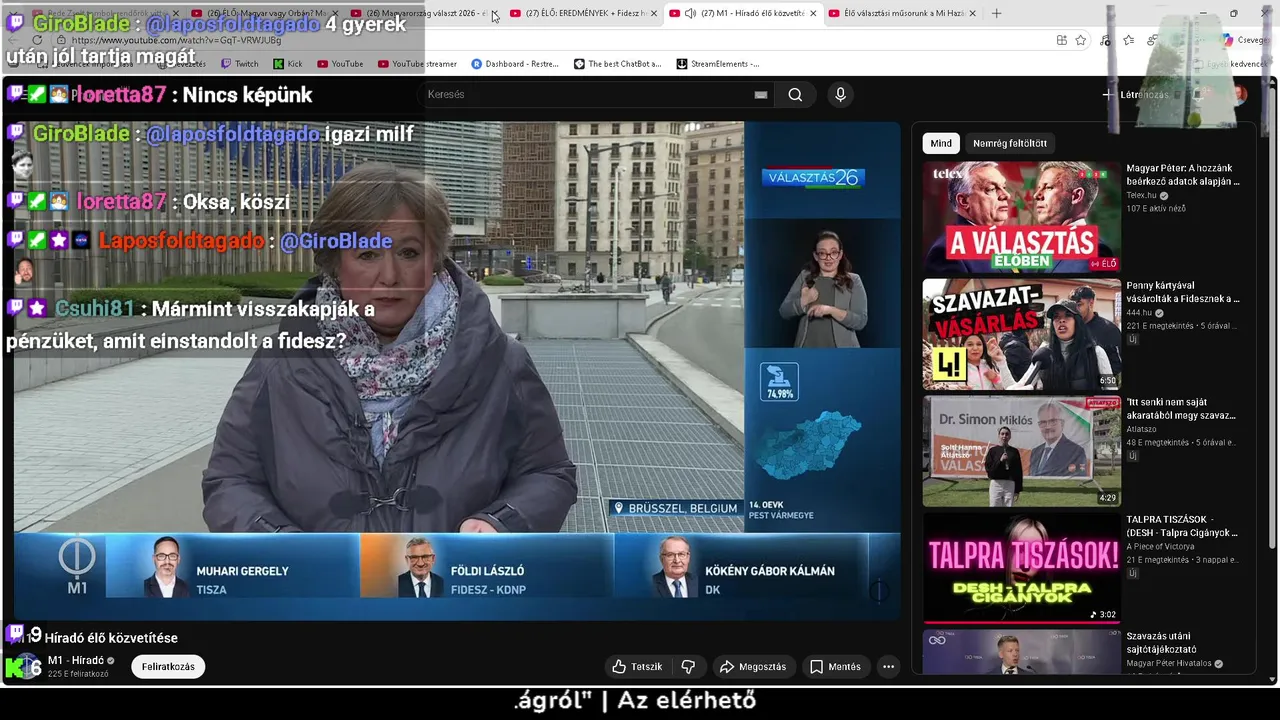The width and height of the screenshot is (1280, 720).
Task: Select the Mind filter chip
Action: pos(941,143)
